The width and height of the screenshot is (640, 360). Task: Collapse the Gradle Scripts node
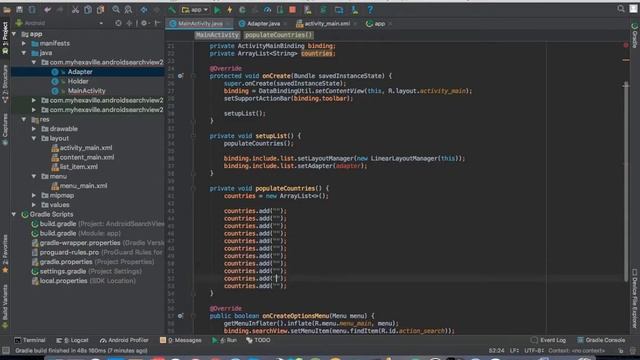14,214
